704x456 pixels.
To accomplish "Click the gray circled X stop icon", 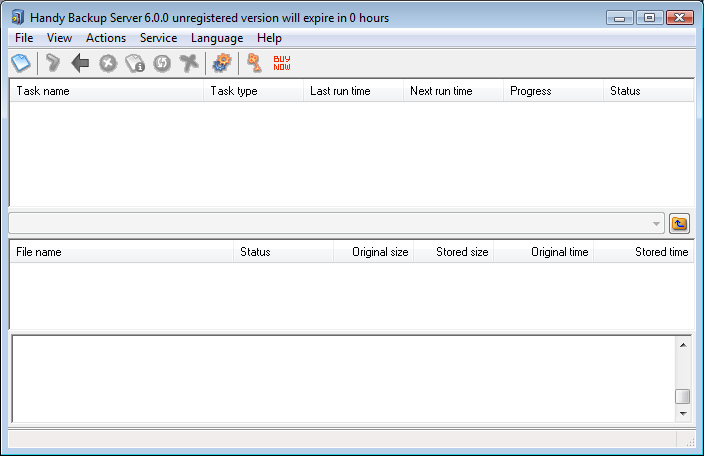I will pyautogui.click(x=108, y=63).
